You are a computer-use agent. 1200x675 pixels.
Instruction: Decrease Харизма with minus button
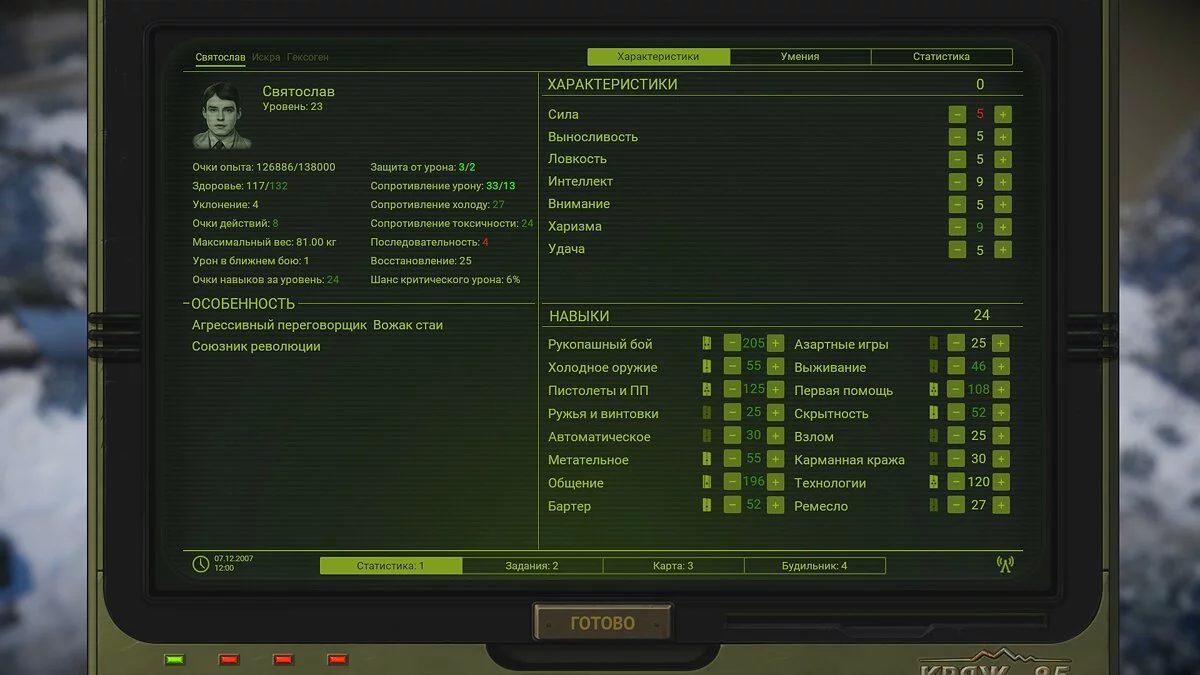957,227
